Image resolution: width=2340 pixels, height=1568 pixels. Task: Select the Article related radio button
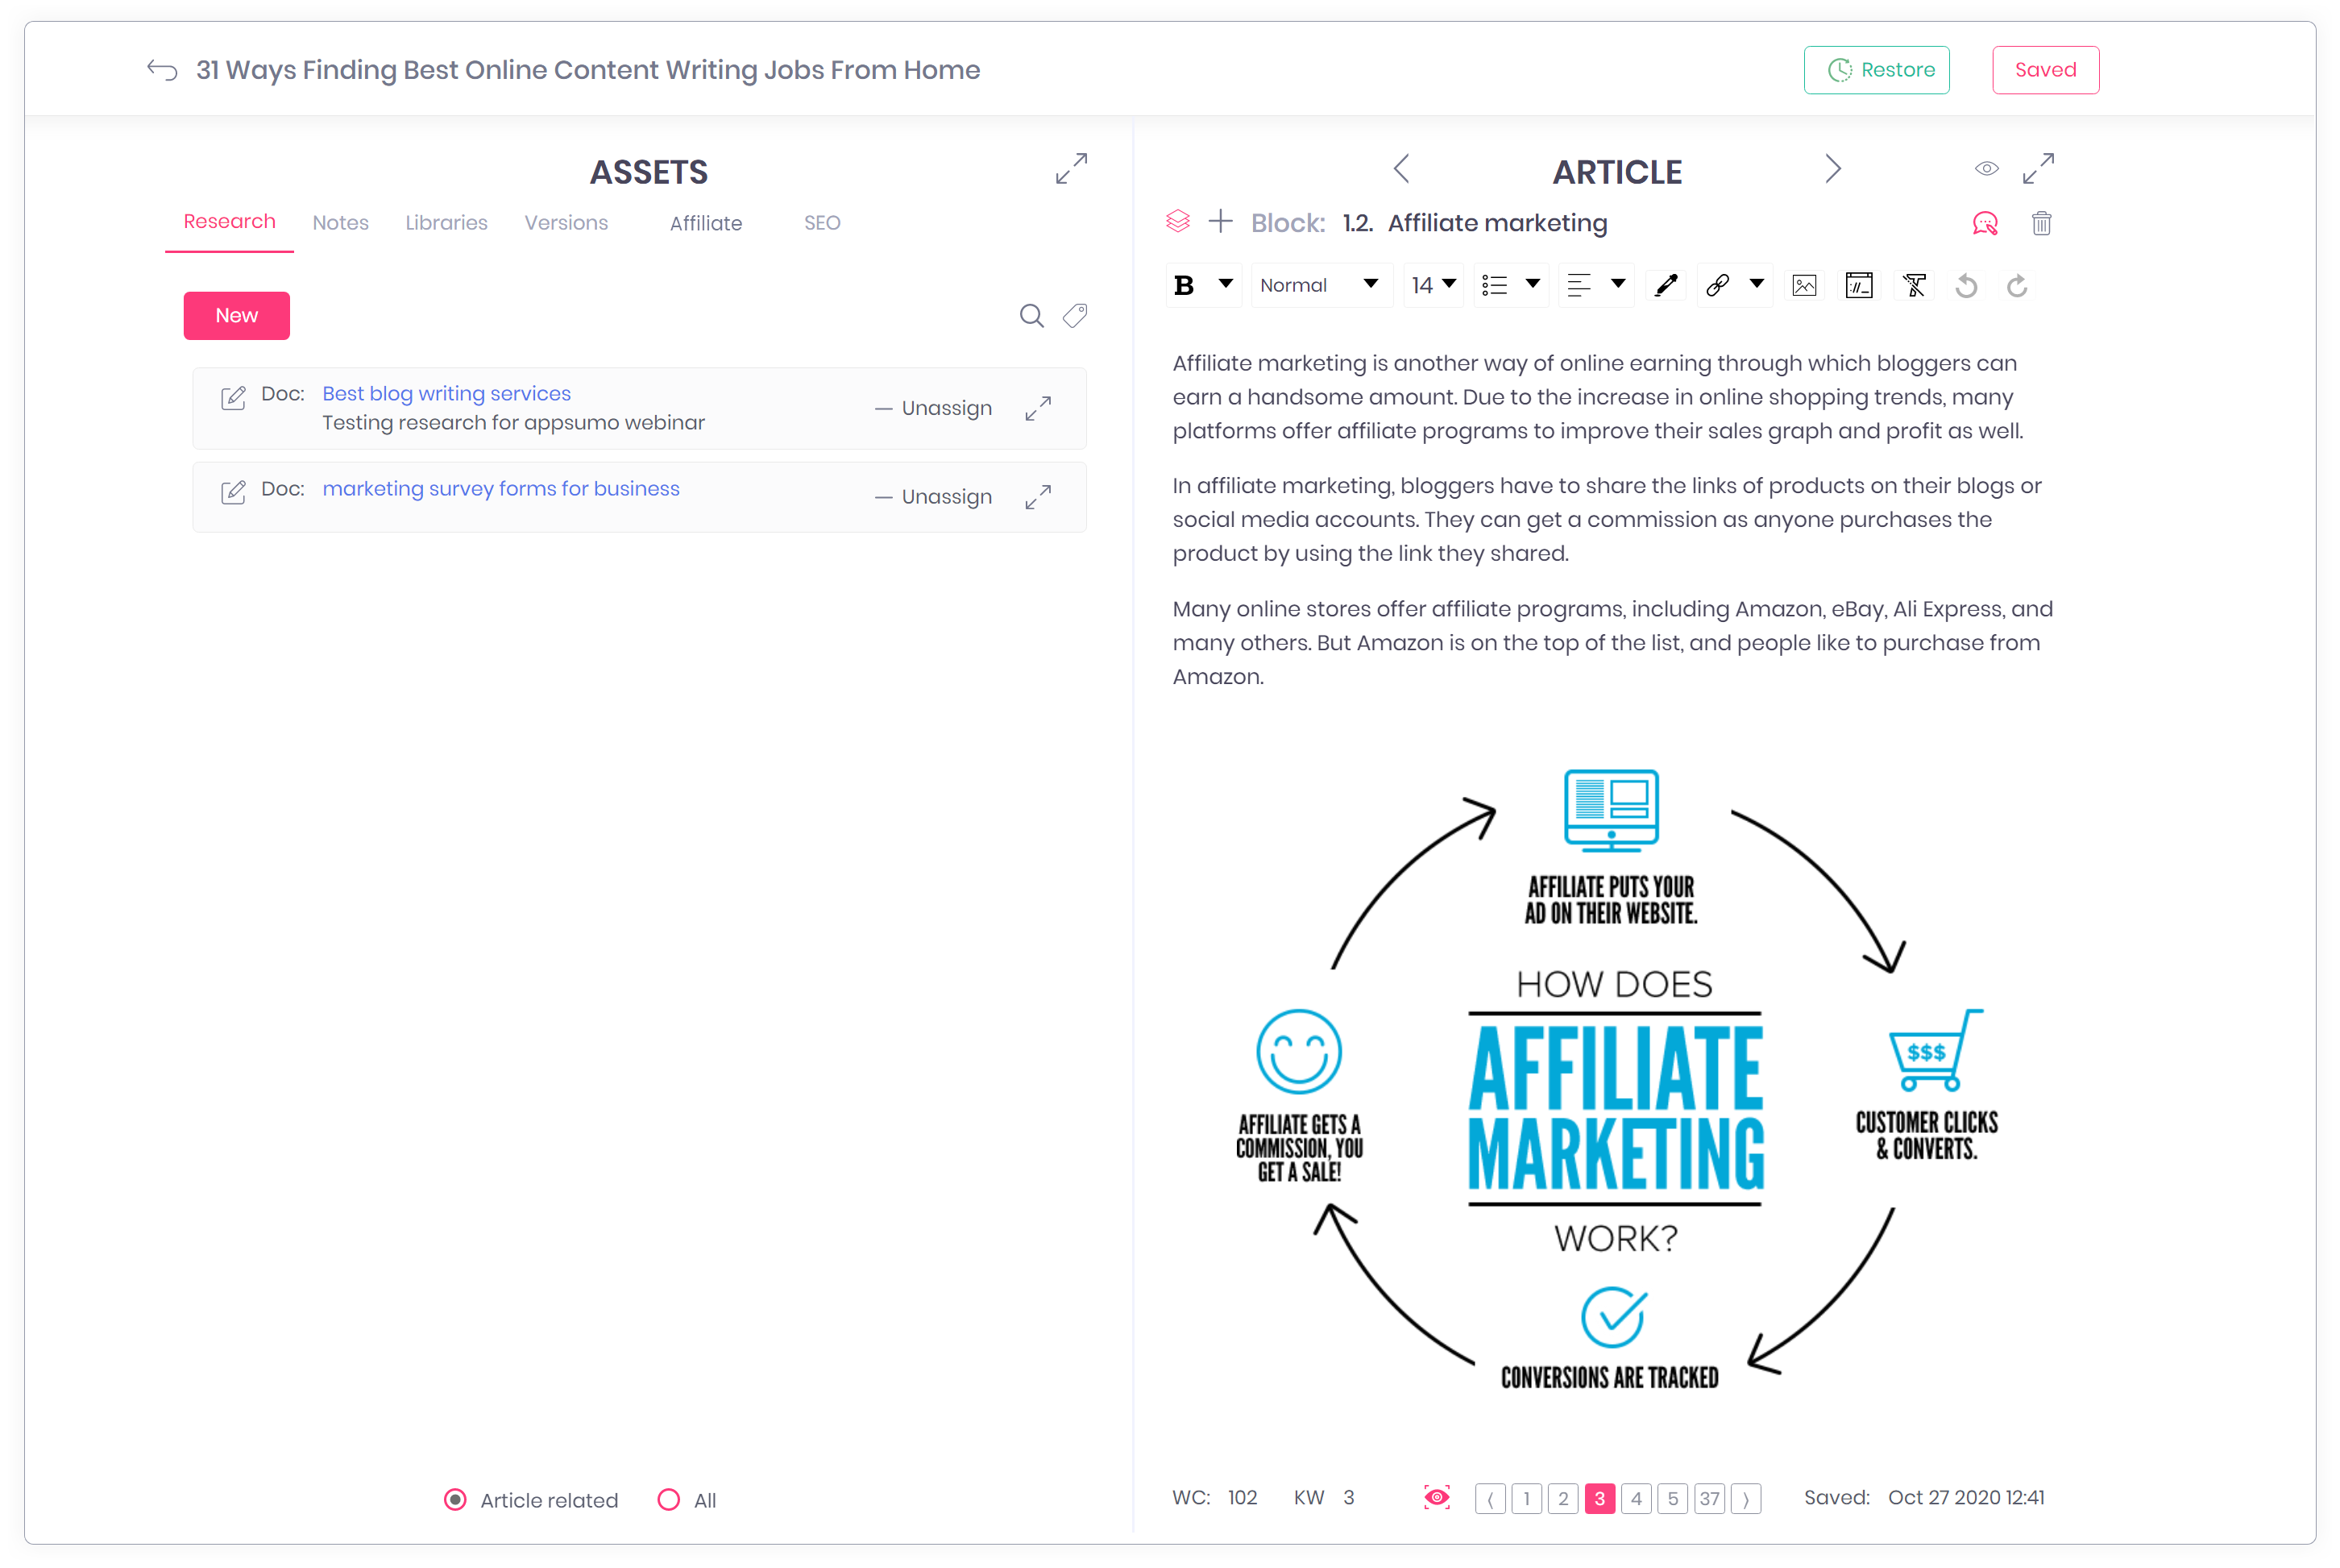[455, 1499]
